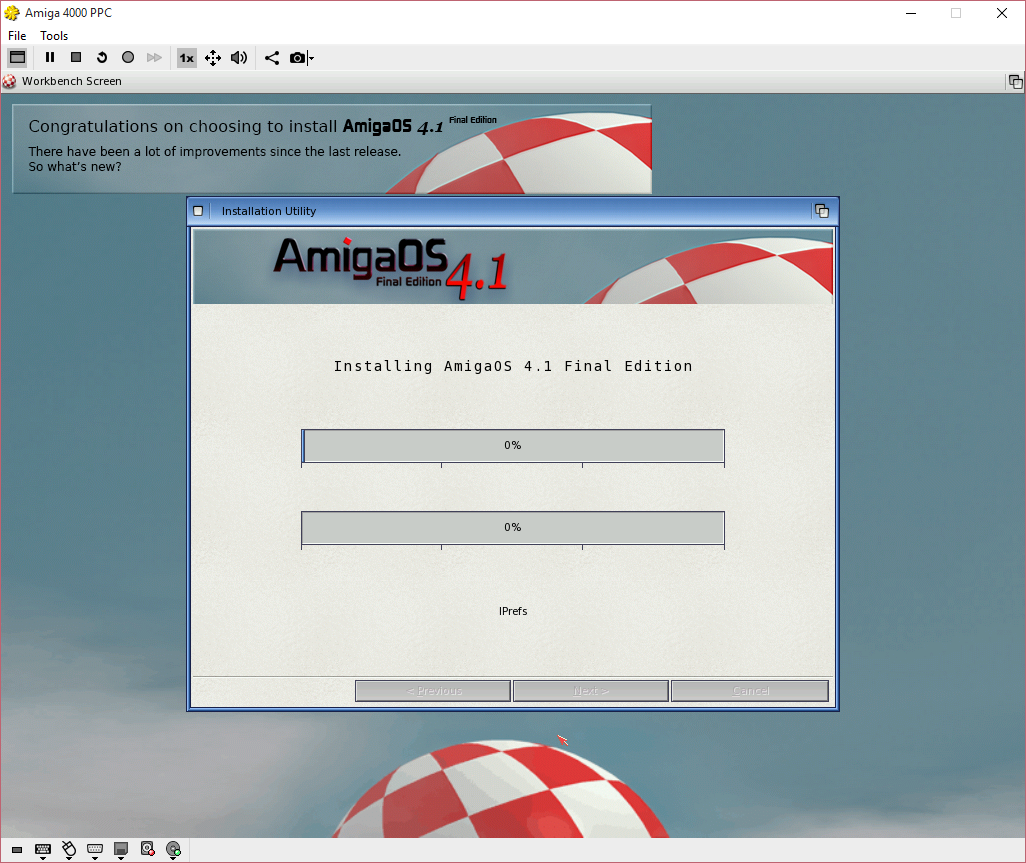Open the File menu
Viewport: 1026px width, 863px height.
(17, 35)
